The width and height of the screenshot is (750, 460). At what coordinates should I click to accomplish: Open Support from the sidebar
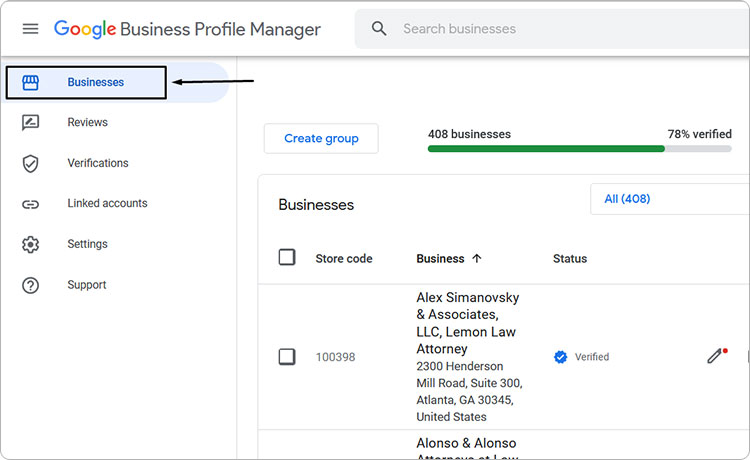87,285
